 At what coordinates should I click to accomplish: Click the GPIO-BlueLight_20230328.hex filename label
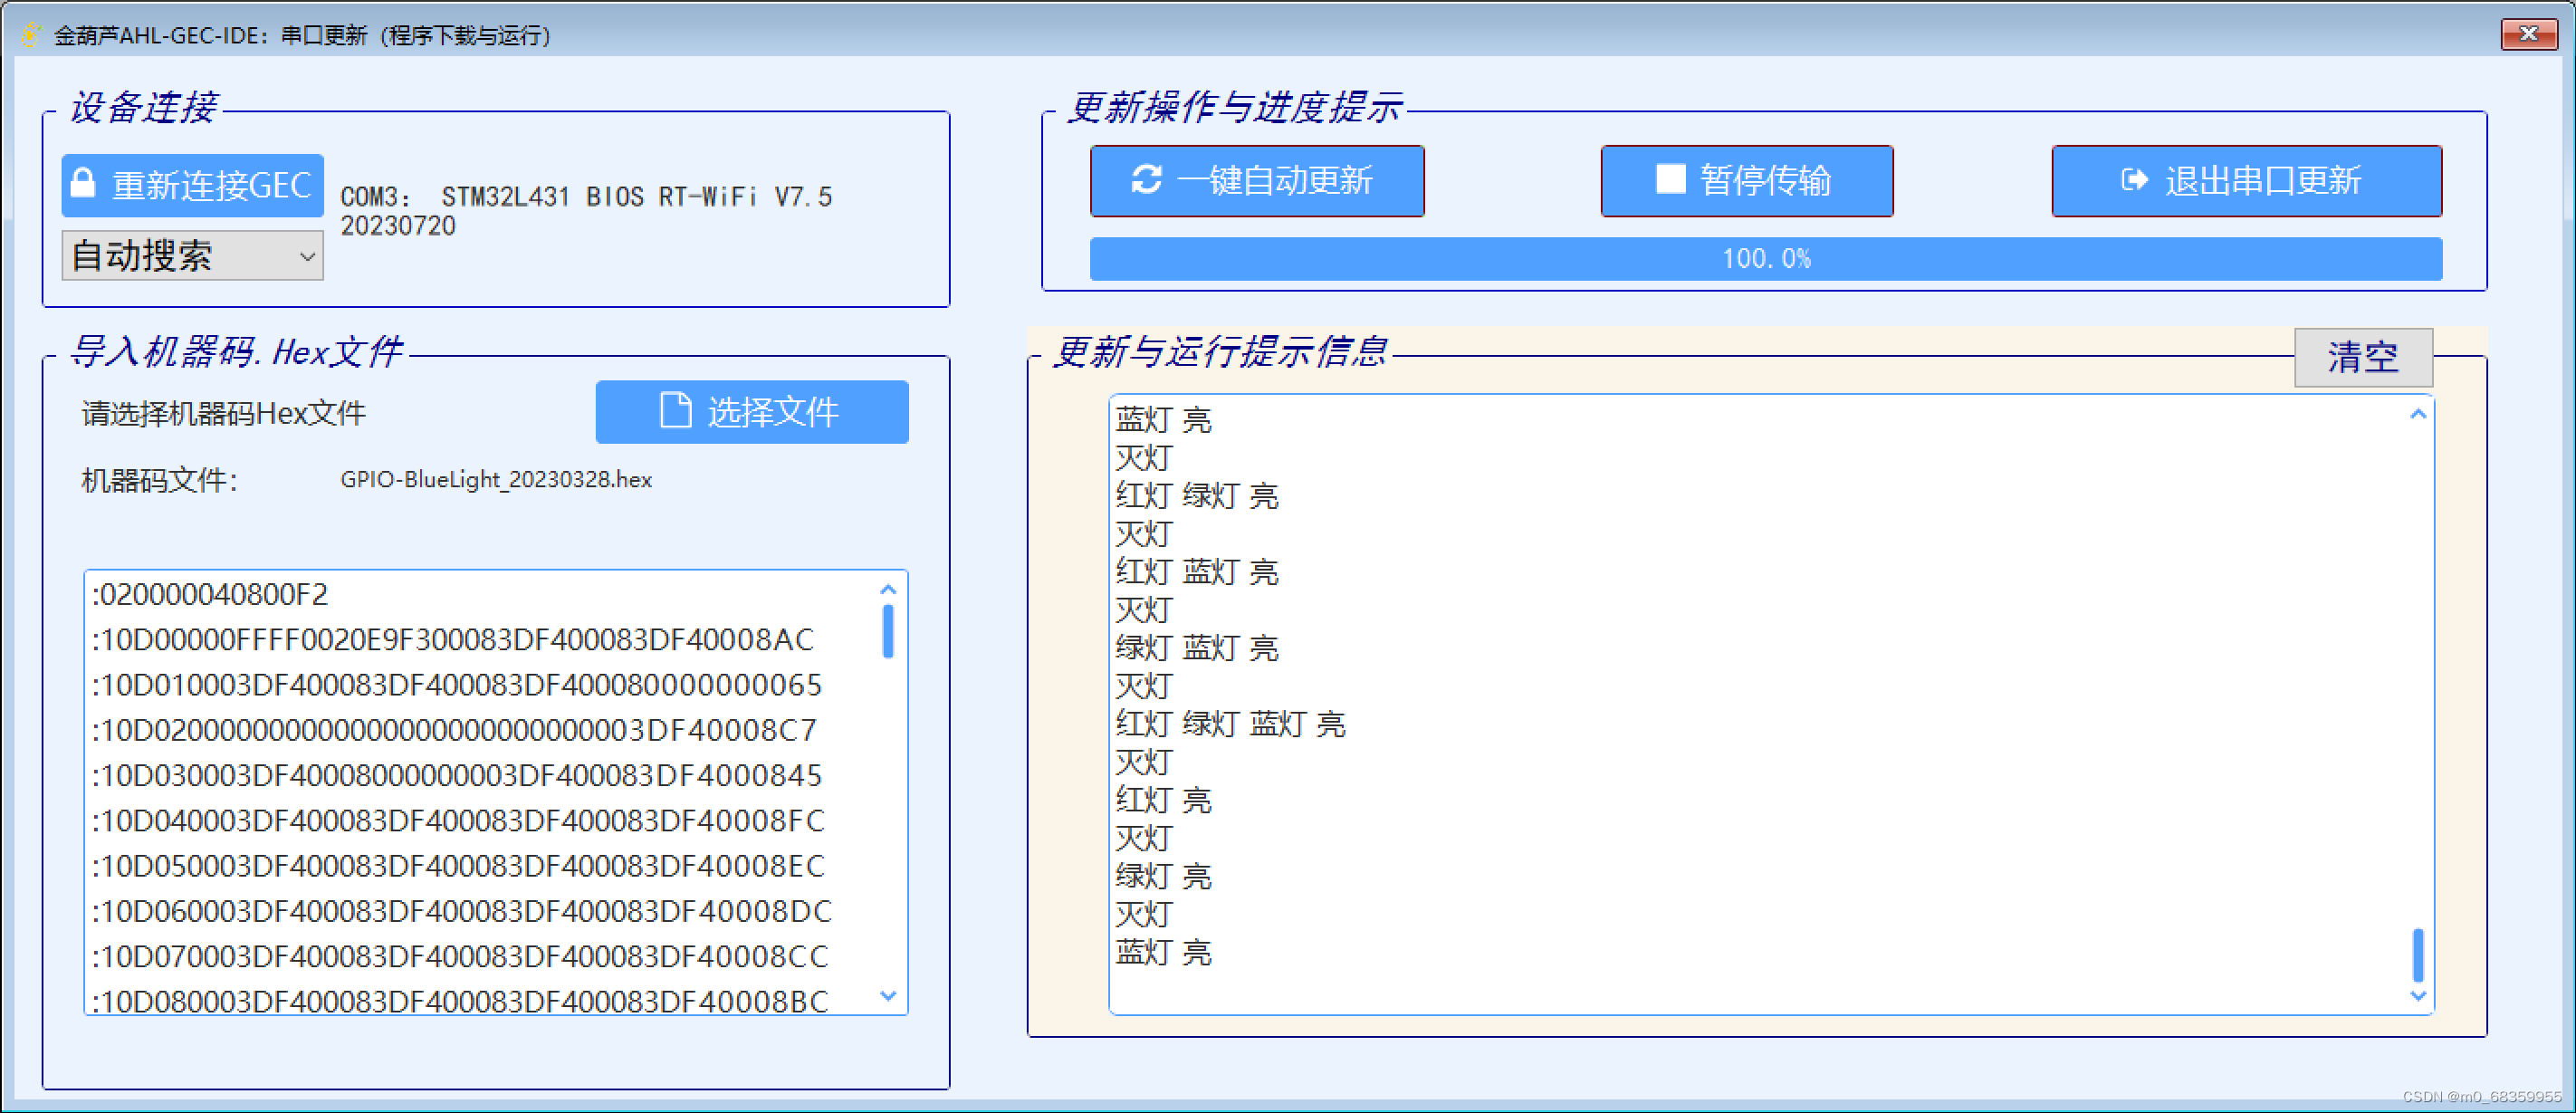(496, 480)
